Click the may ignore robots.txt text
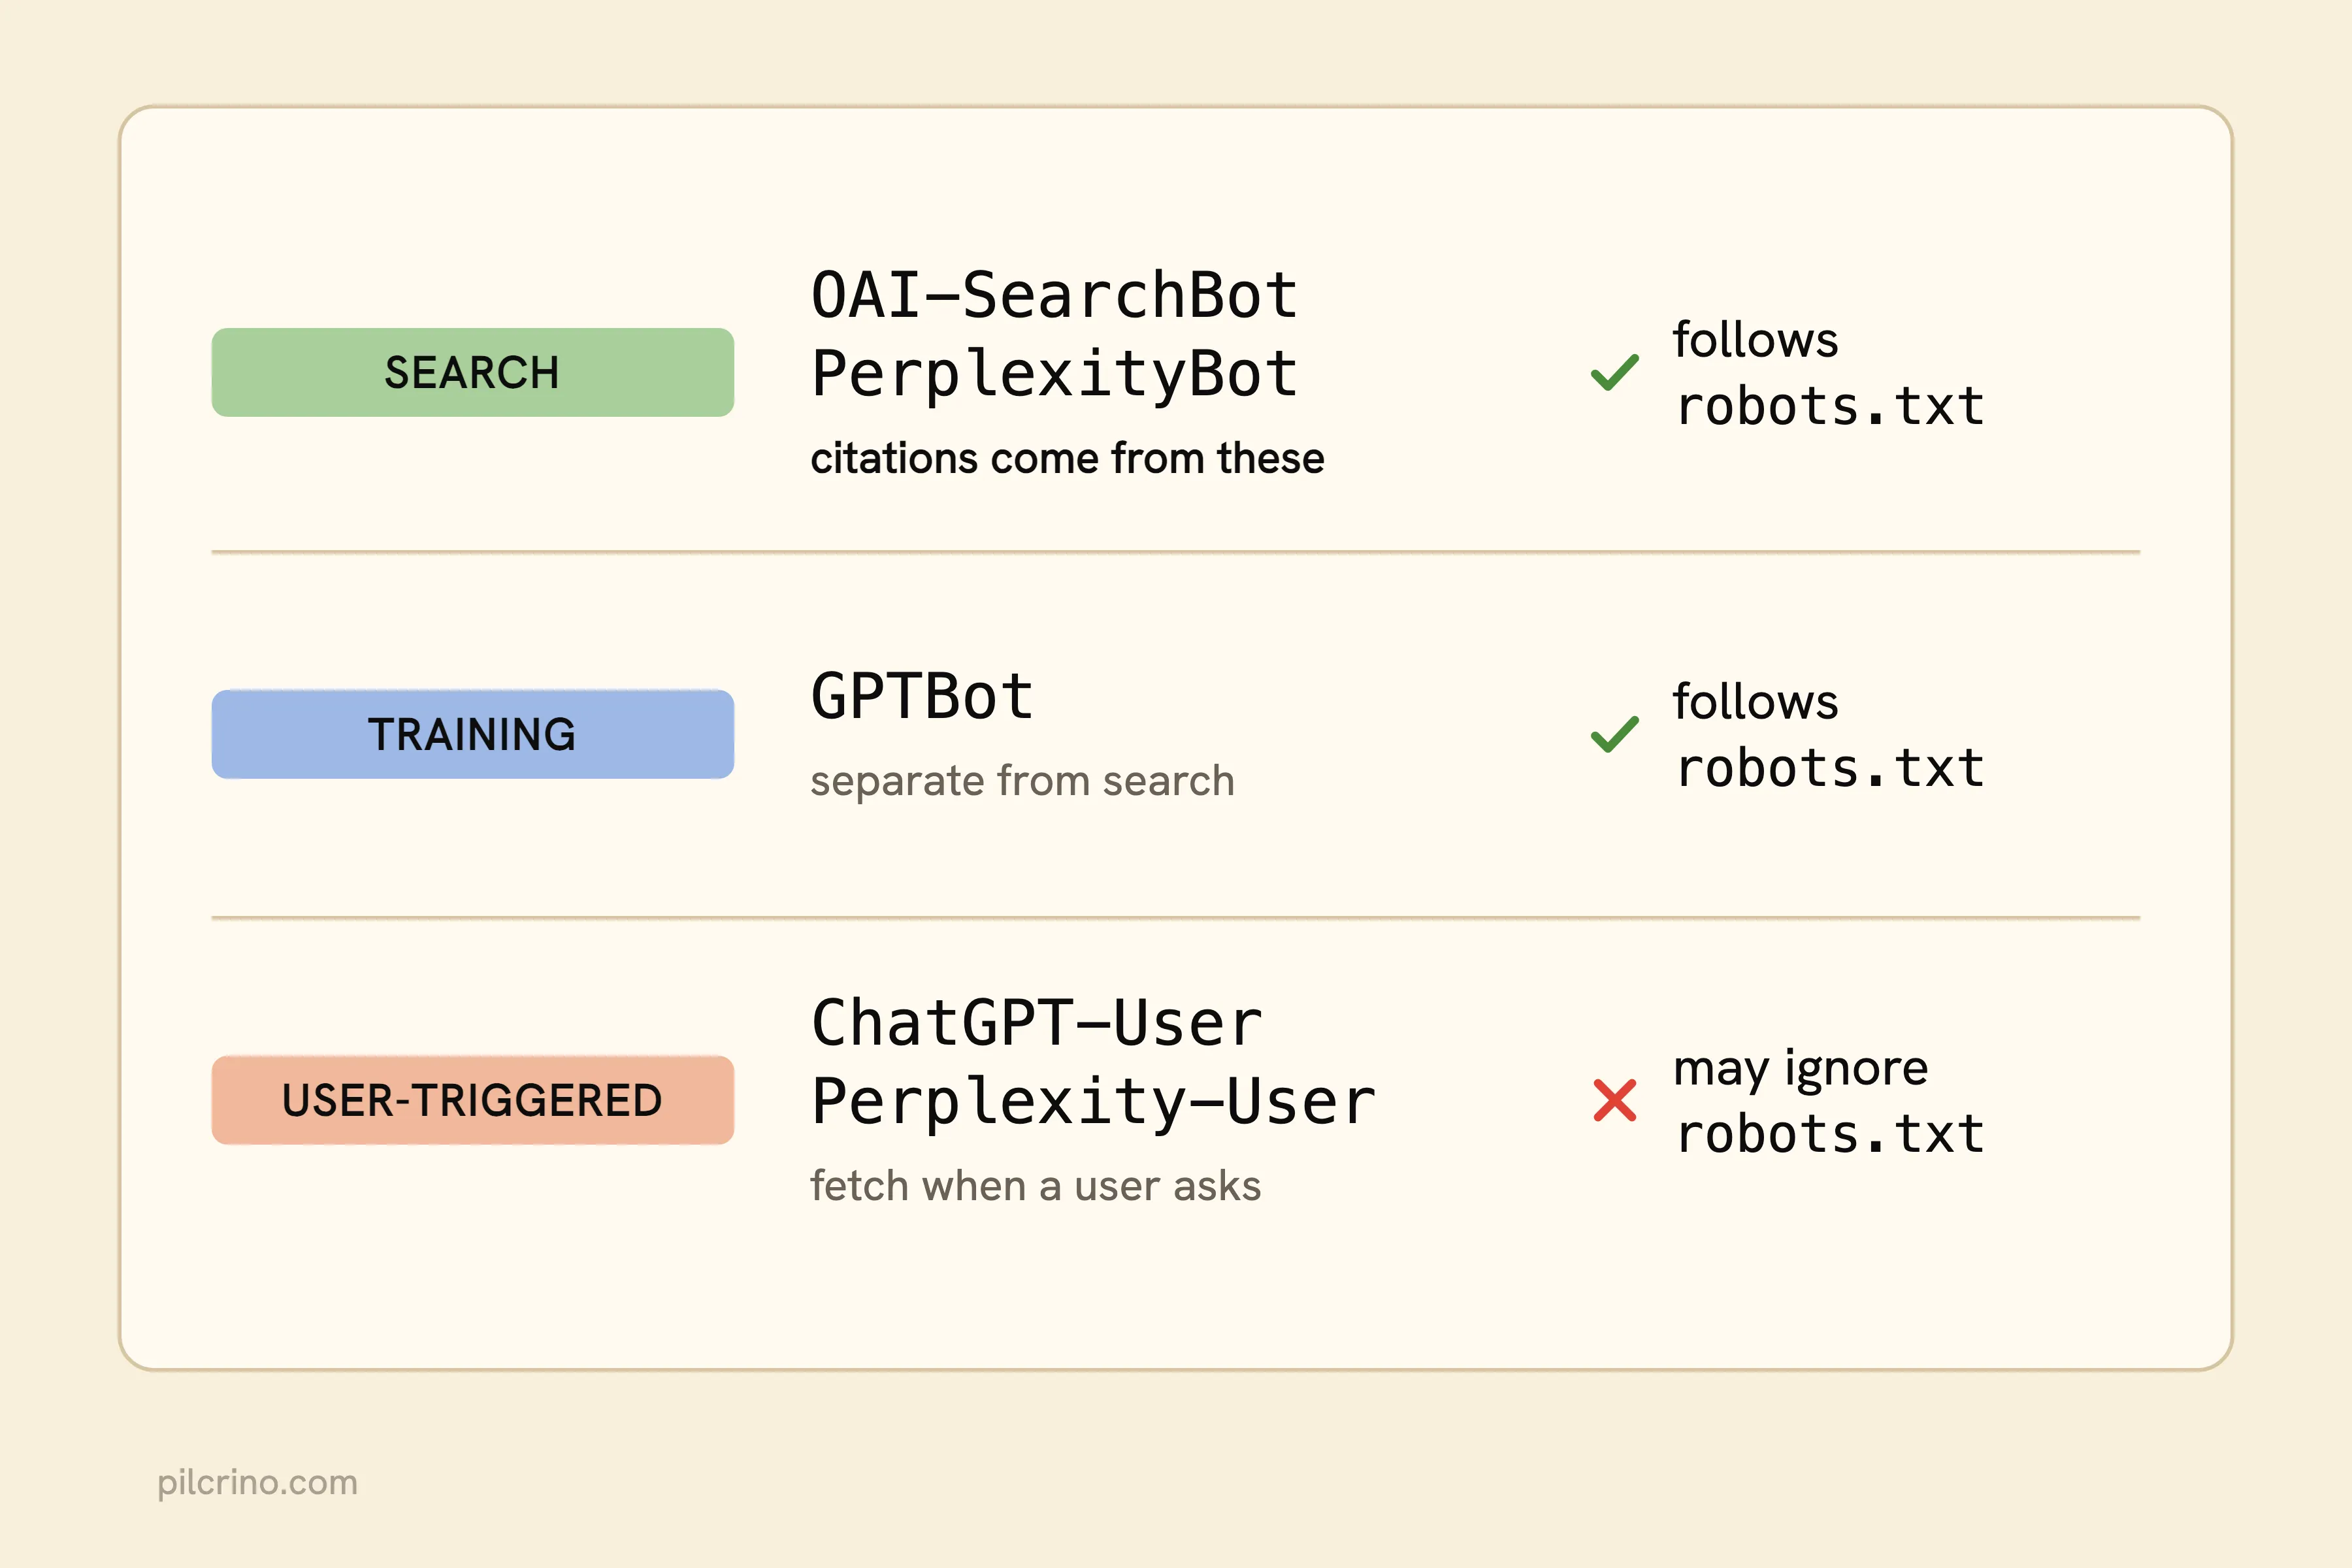The image size is (2352, 1568). coord(1829,1101)
